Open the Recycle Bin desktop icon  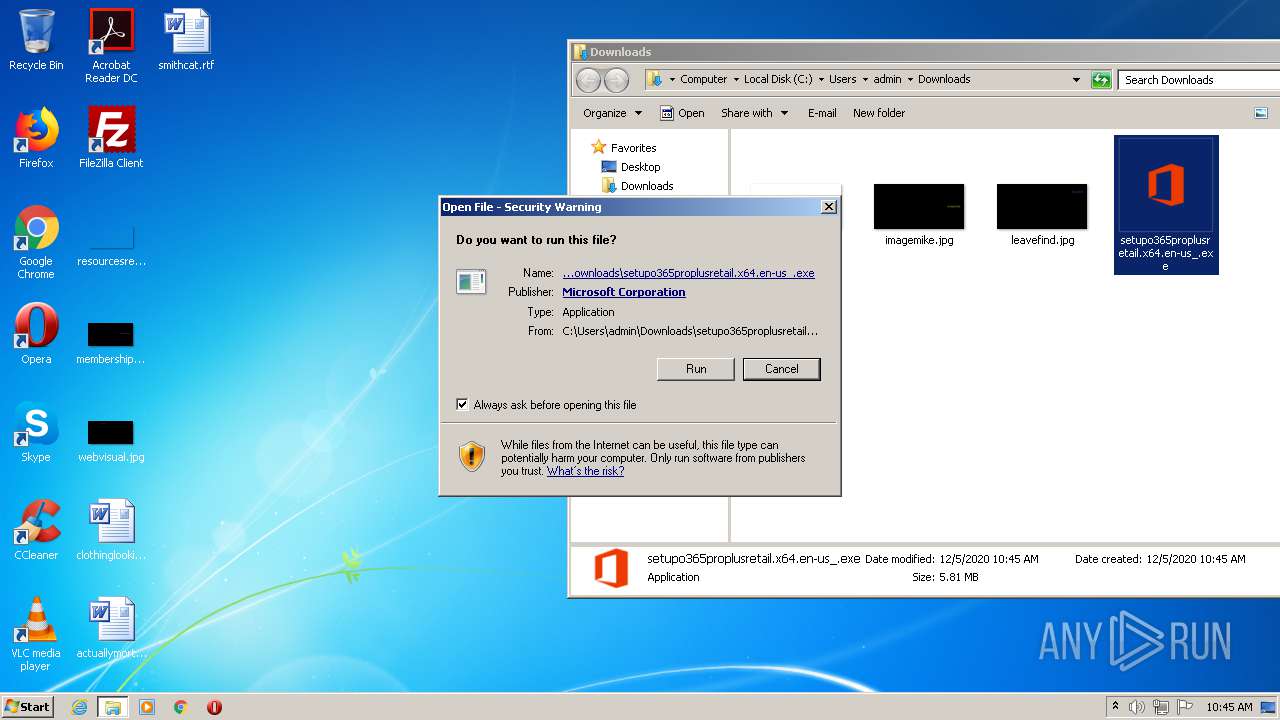pos(36,40)
